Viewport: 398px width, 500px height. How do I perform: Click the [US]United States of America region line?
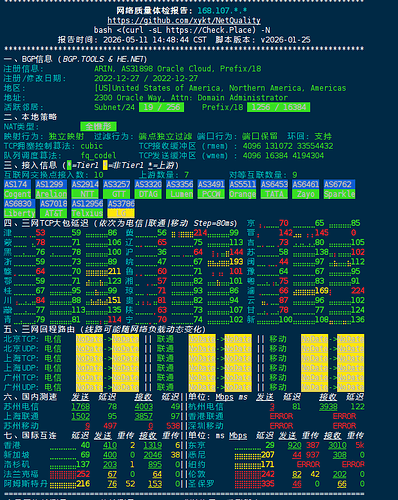click(220, 88)
